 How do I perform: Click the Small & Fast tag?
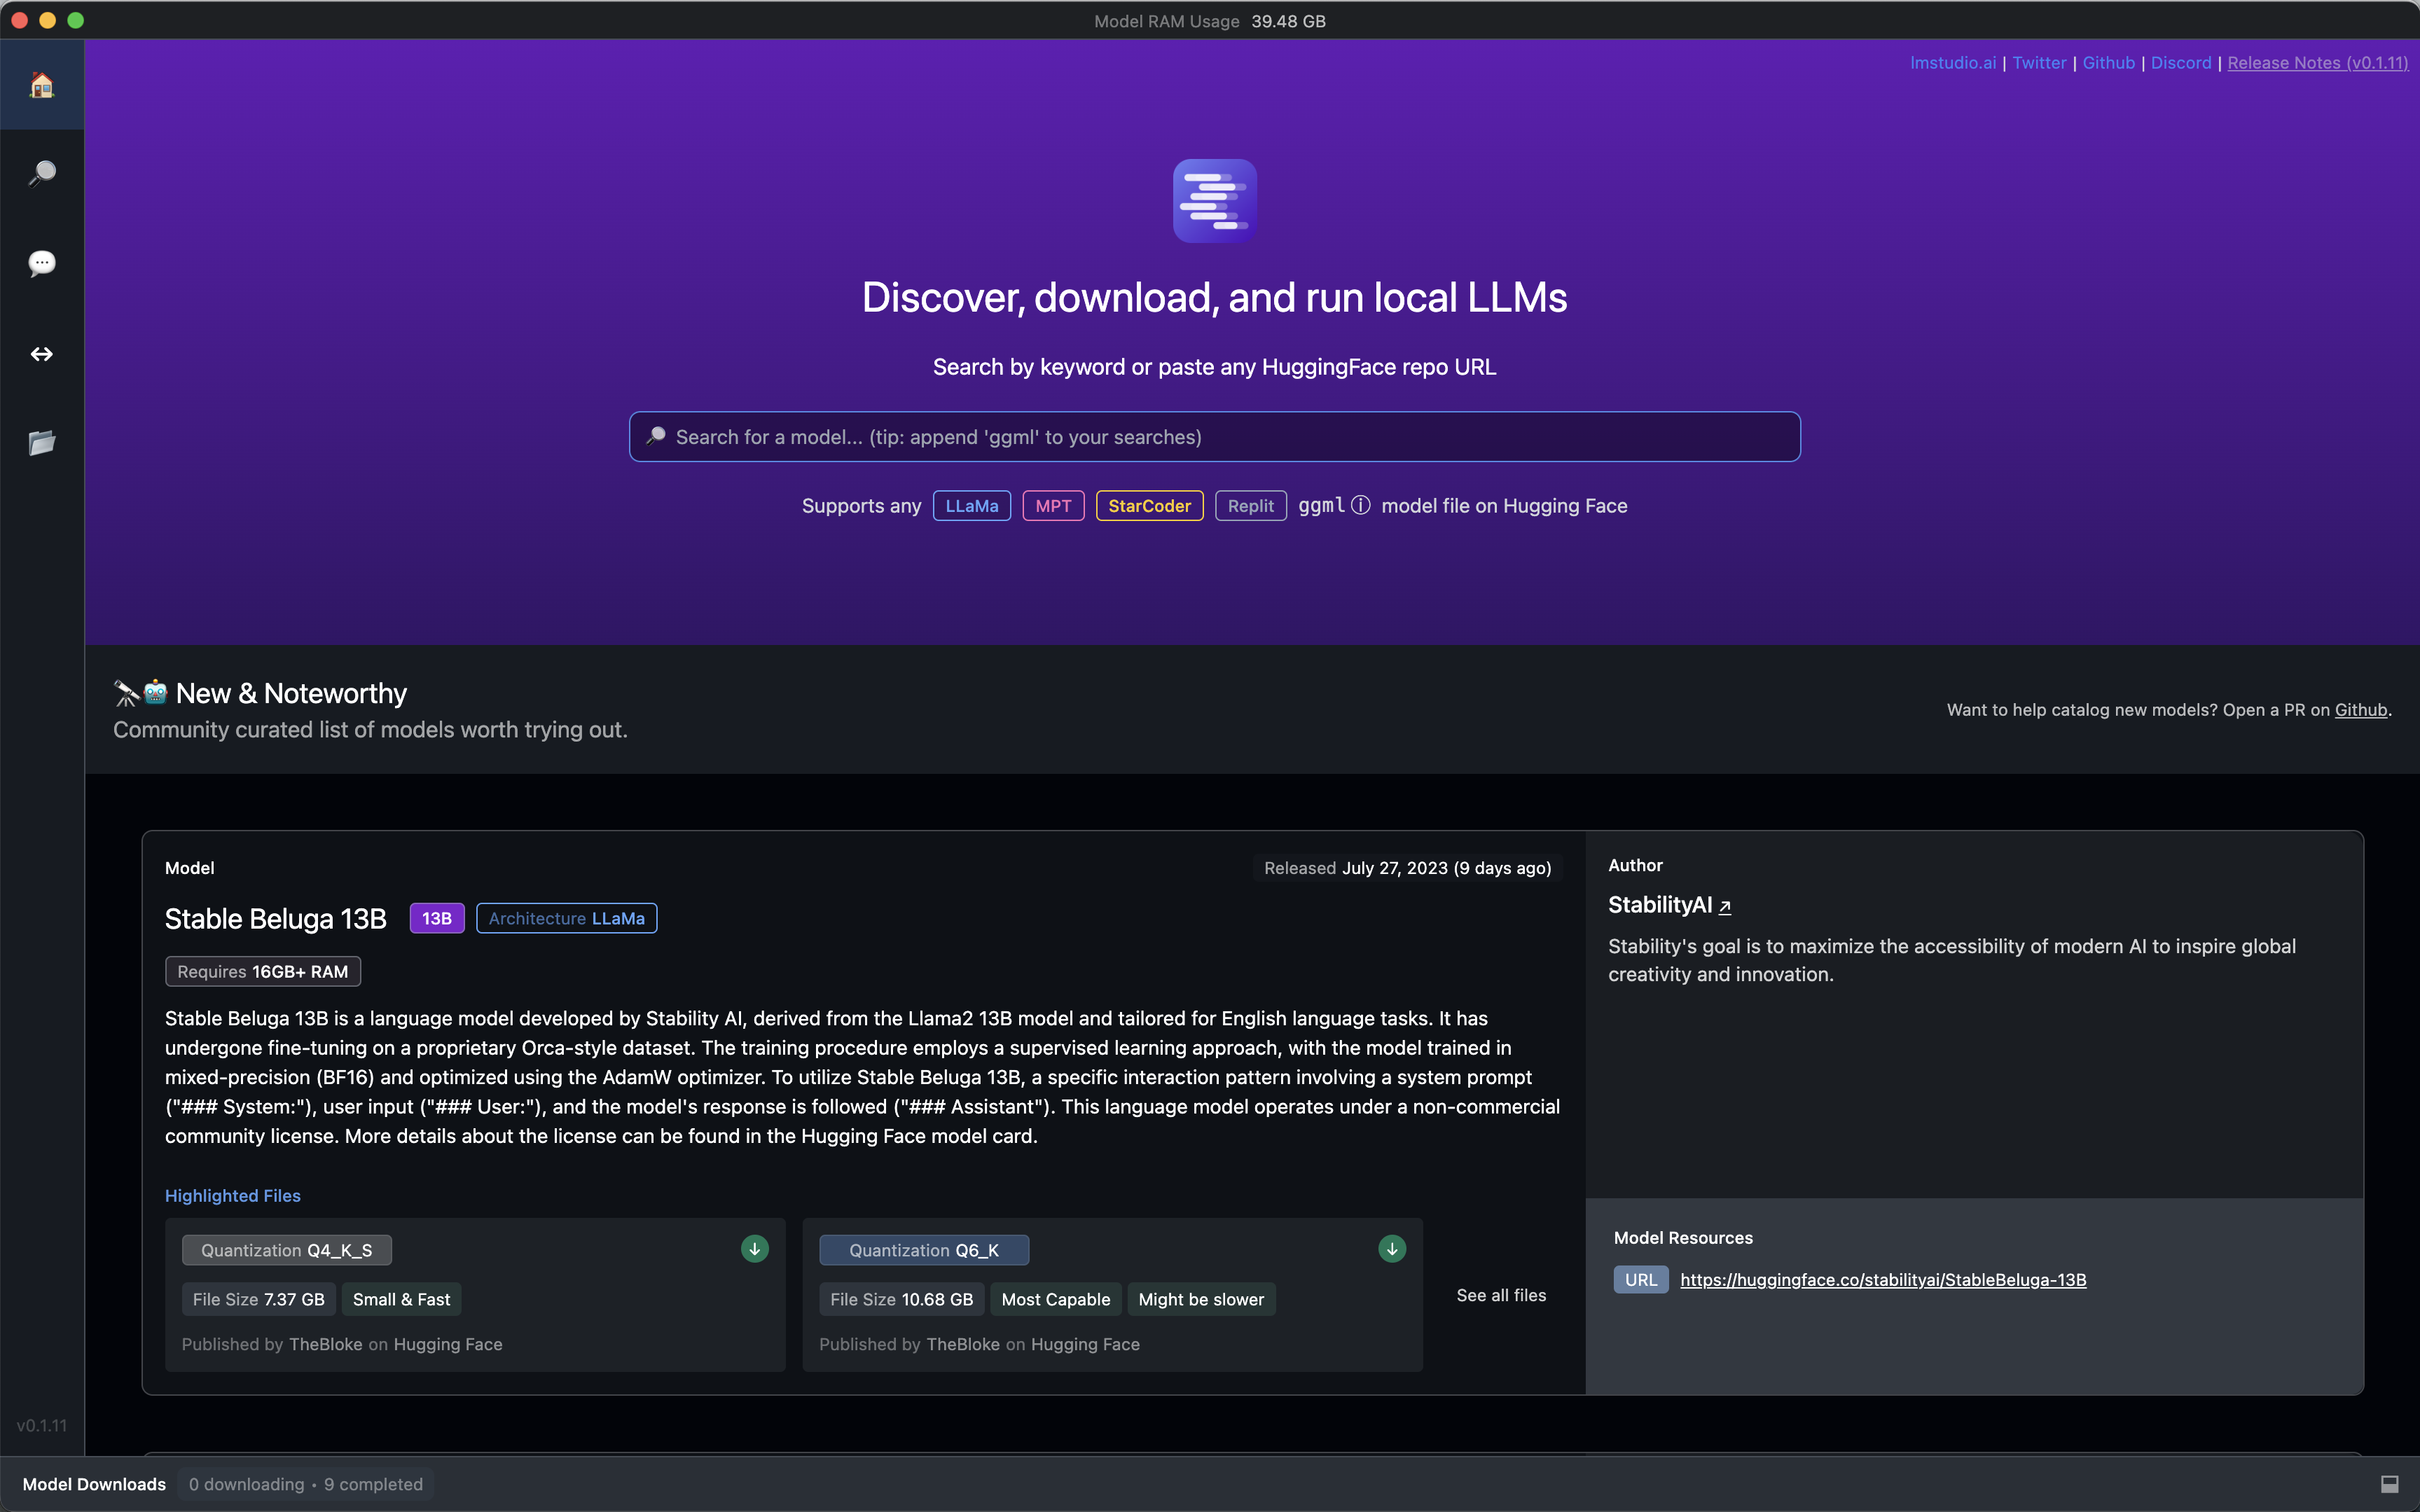401,1299
